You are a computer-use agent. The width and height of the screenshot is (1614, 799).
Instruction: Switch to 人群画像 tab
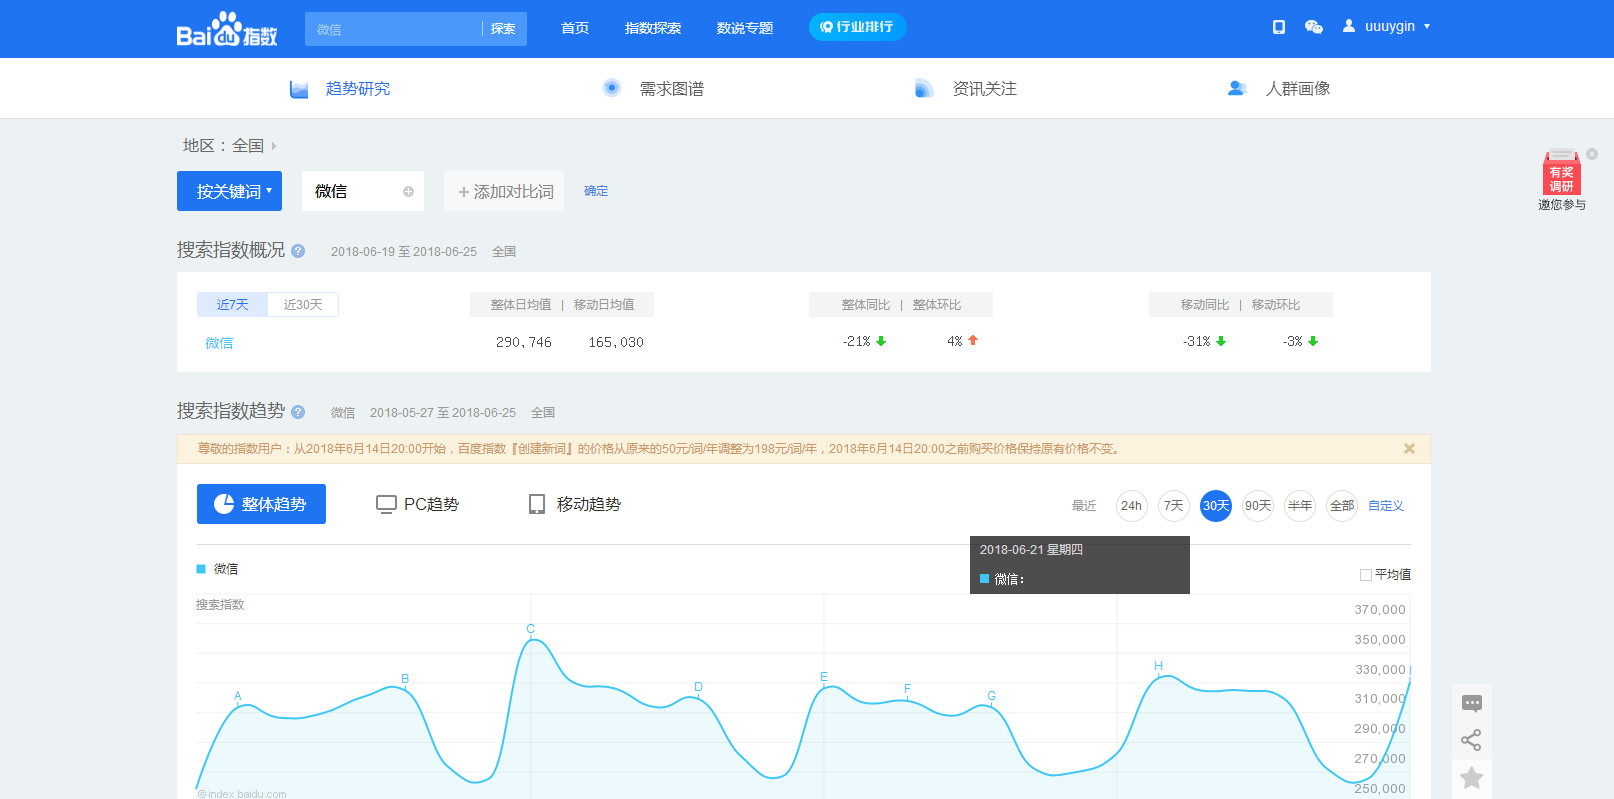tap(1298, 89)
